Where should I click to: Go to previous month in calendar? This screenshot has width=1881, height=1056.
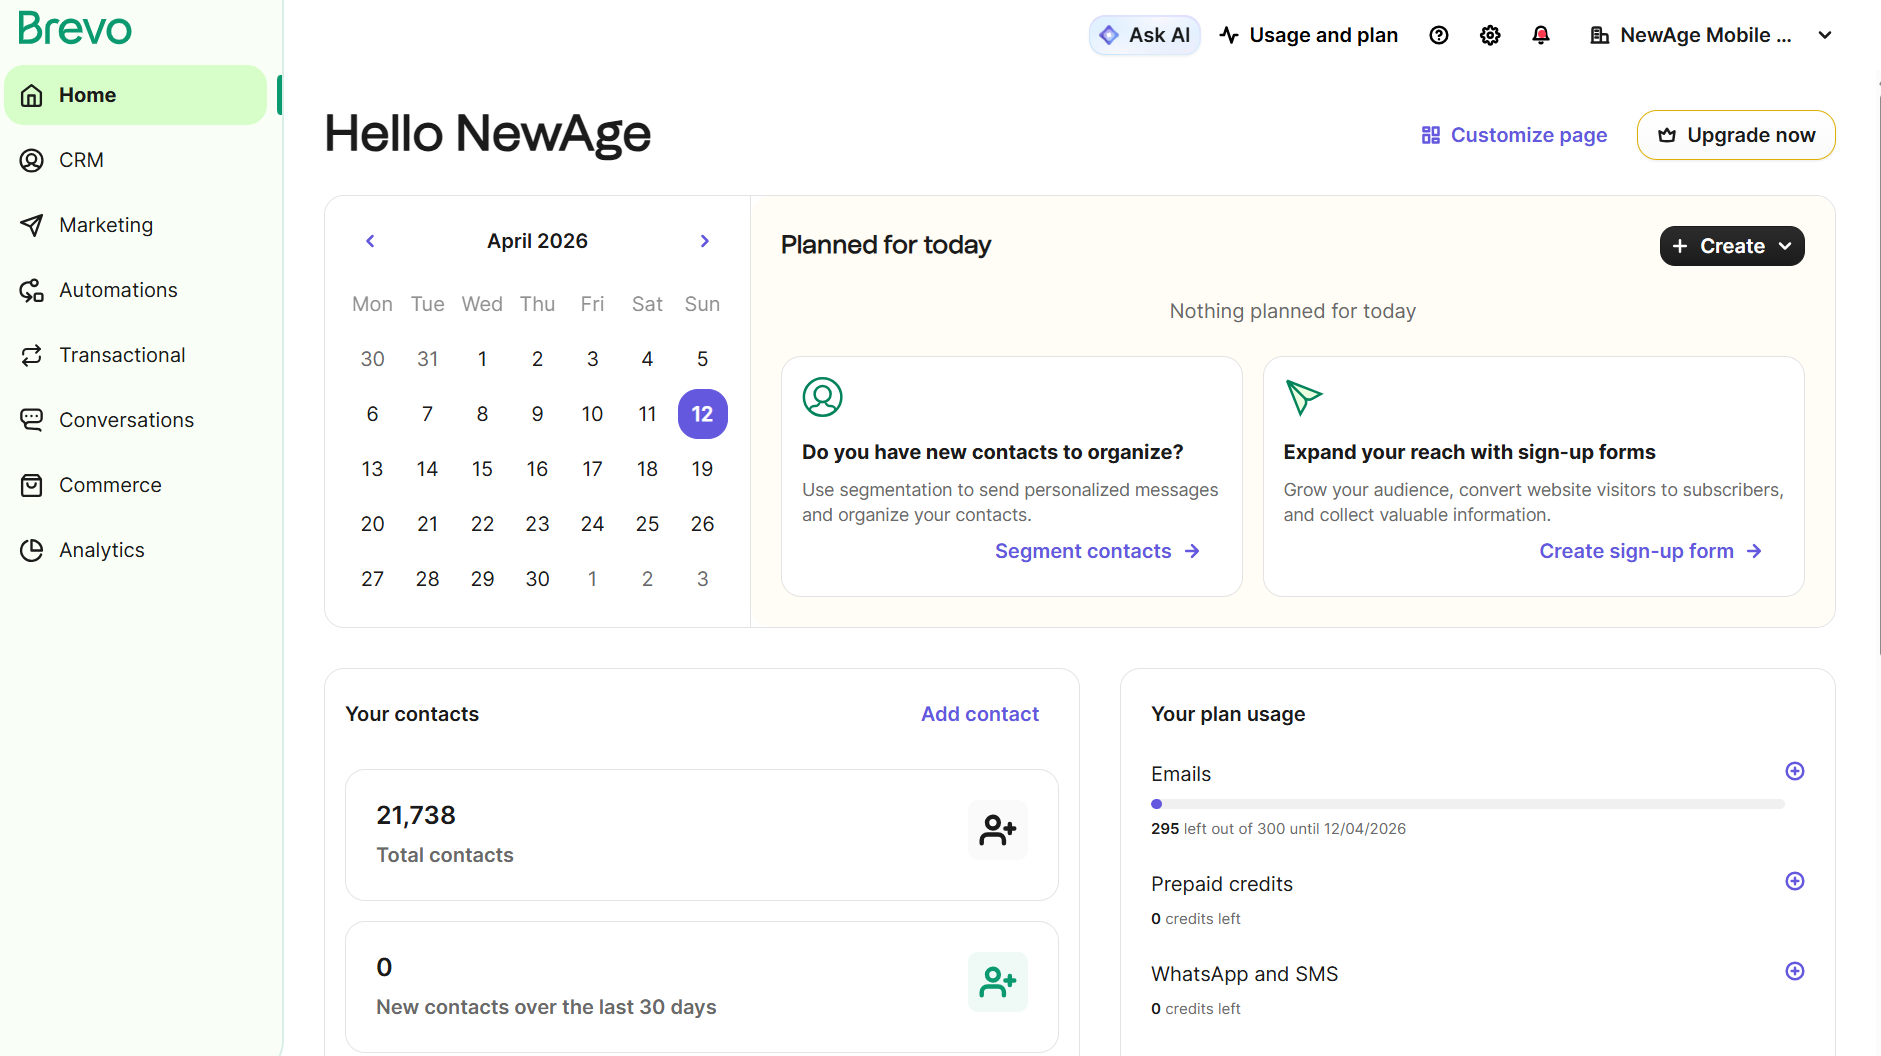(x=370, y=241)
